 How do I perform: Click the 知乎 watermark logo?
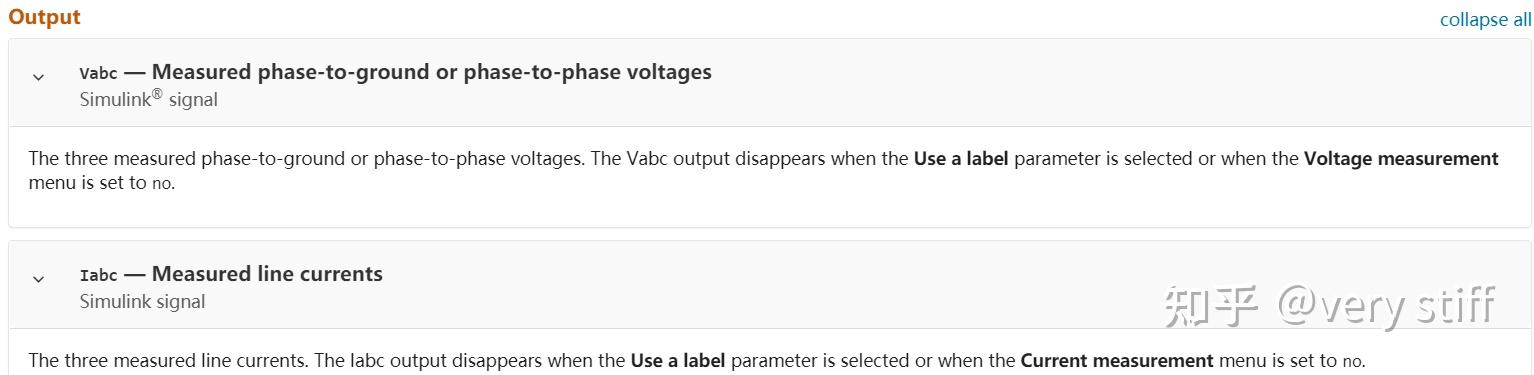1211,306
